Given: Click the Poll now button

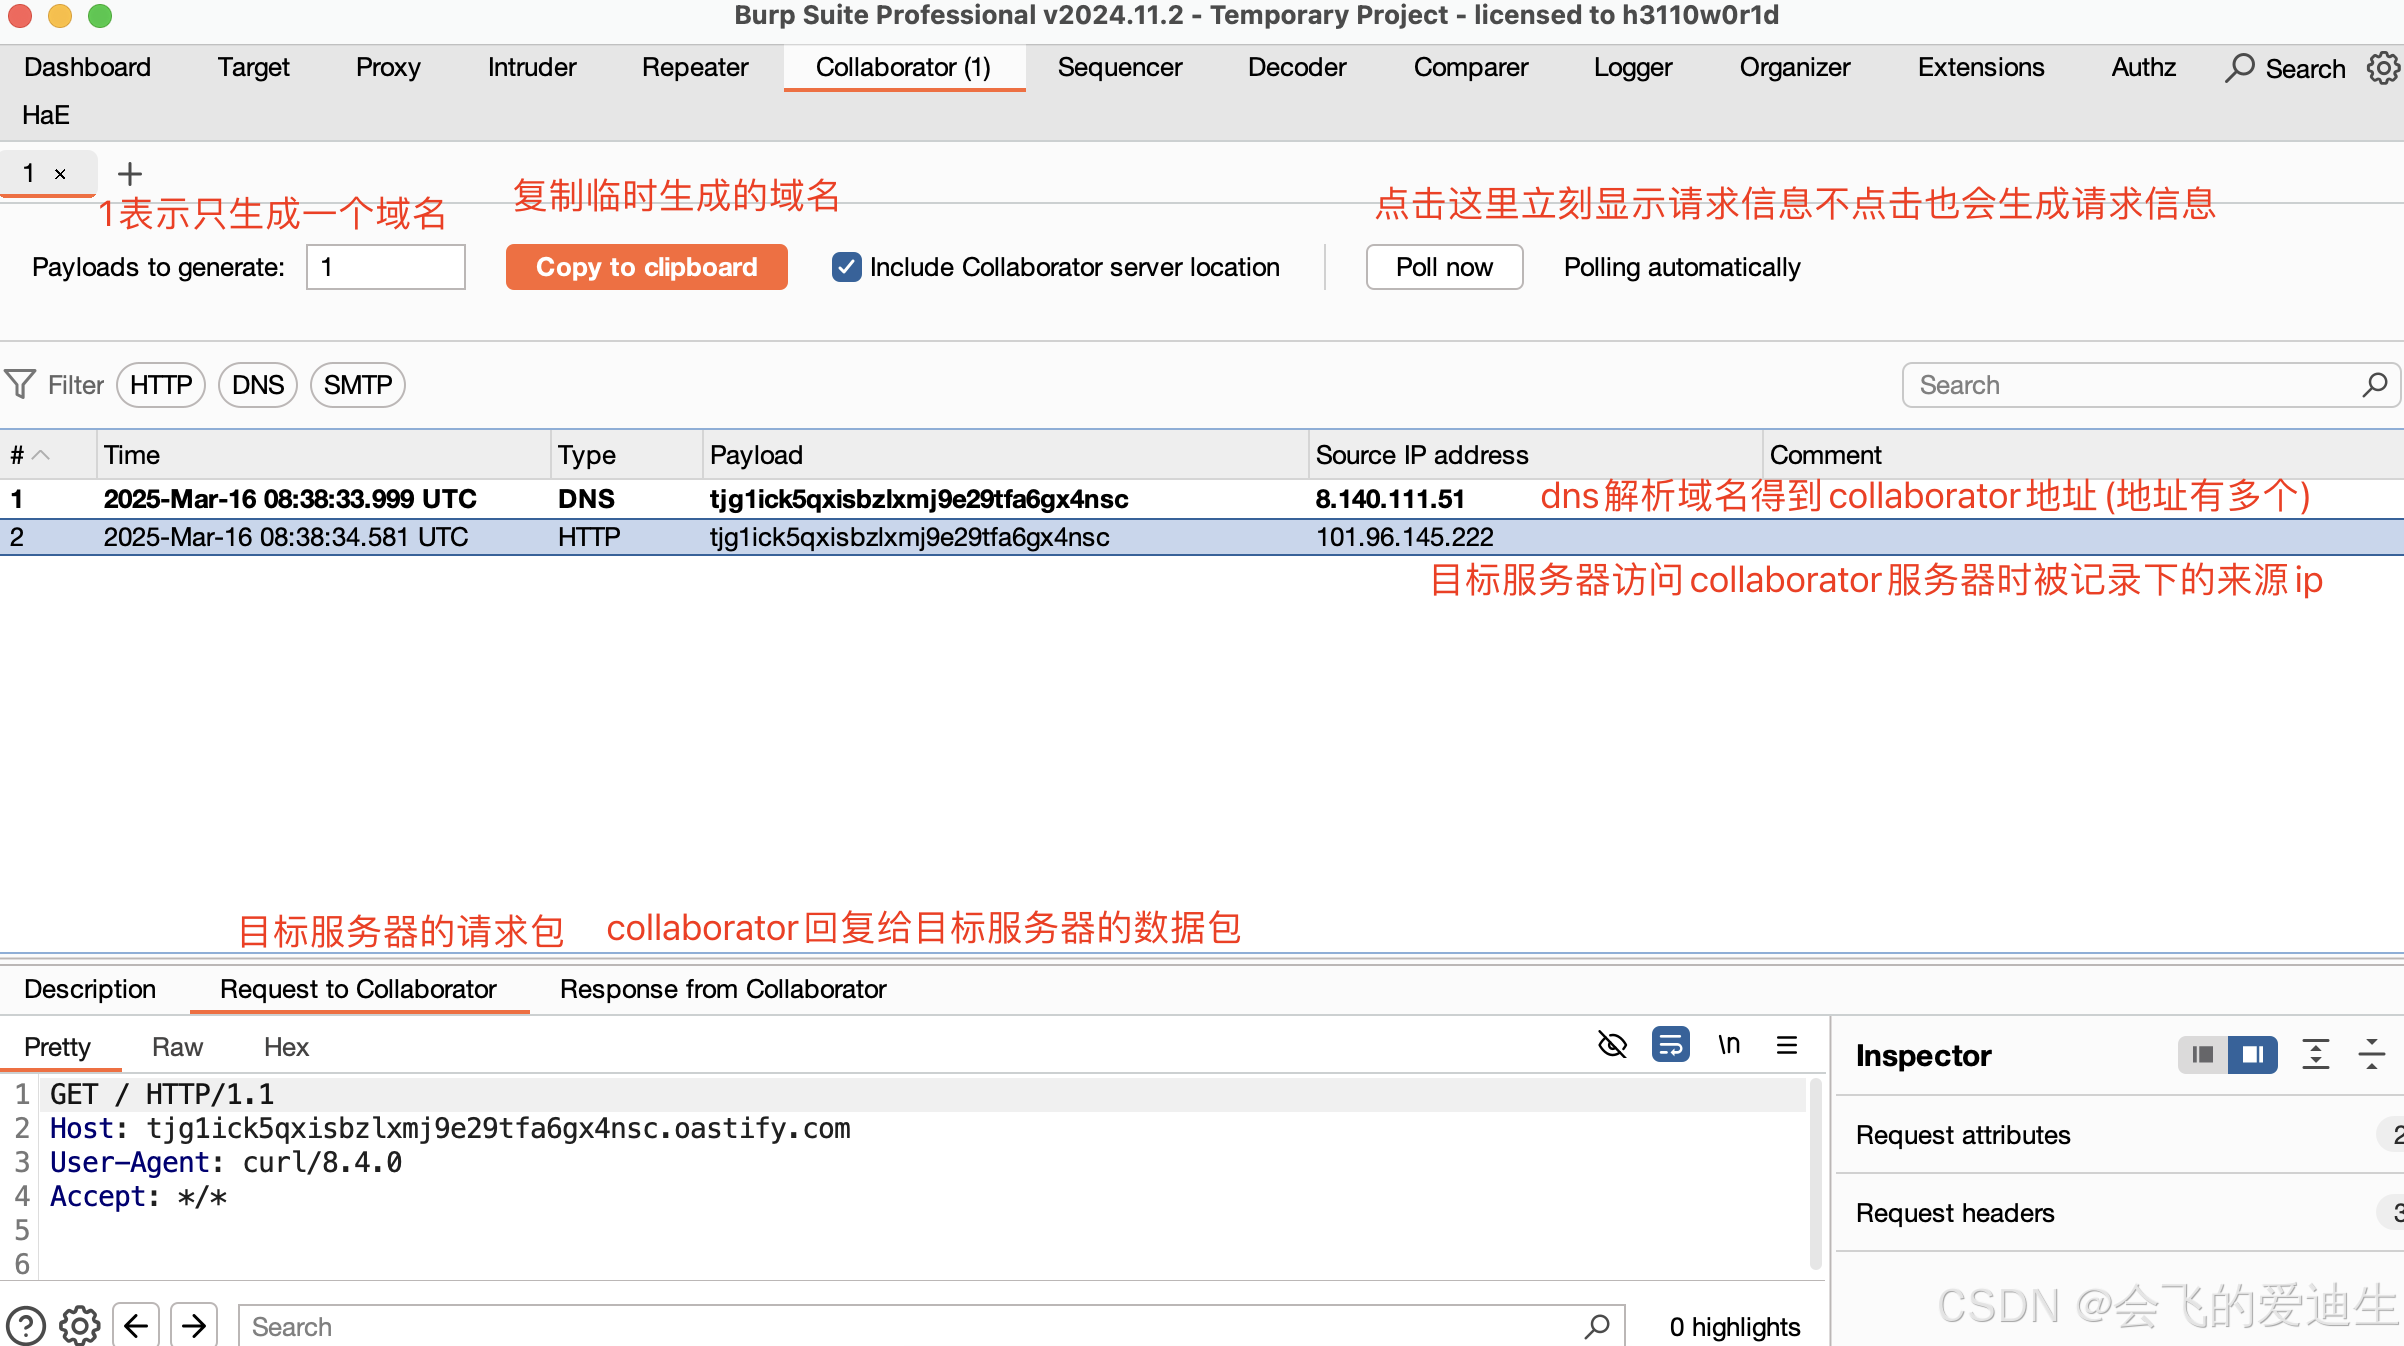Looking at the screenshot, I should tap(1444, 267).
